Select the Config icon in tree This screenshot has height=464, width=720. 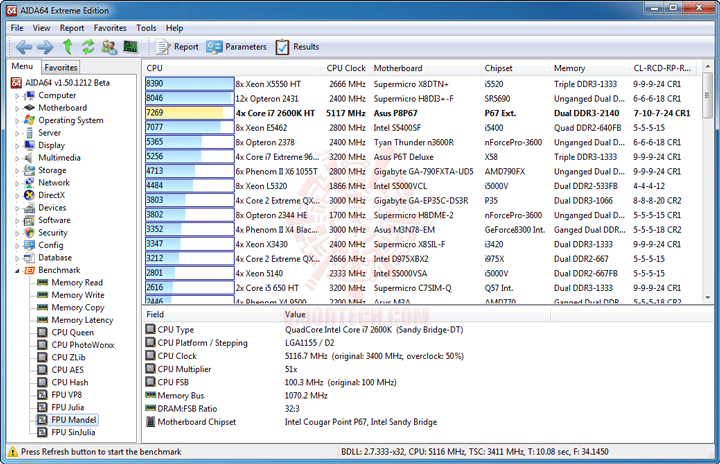click(29, 245)
